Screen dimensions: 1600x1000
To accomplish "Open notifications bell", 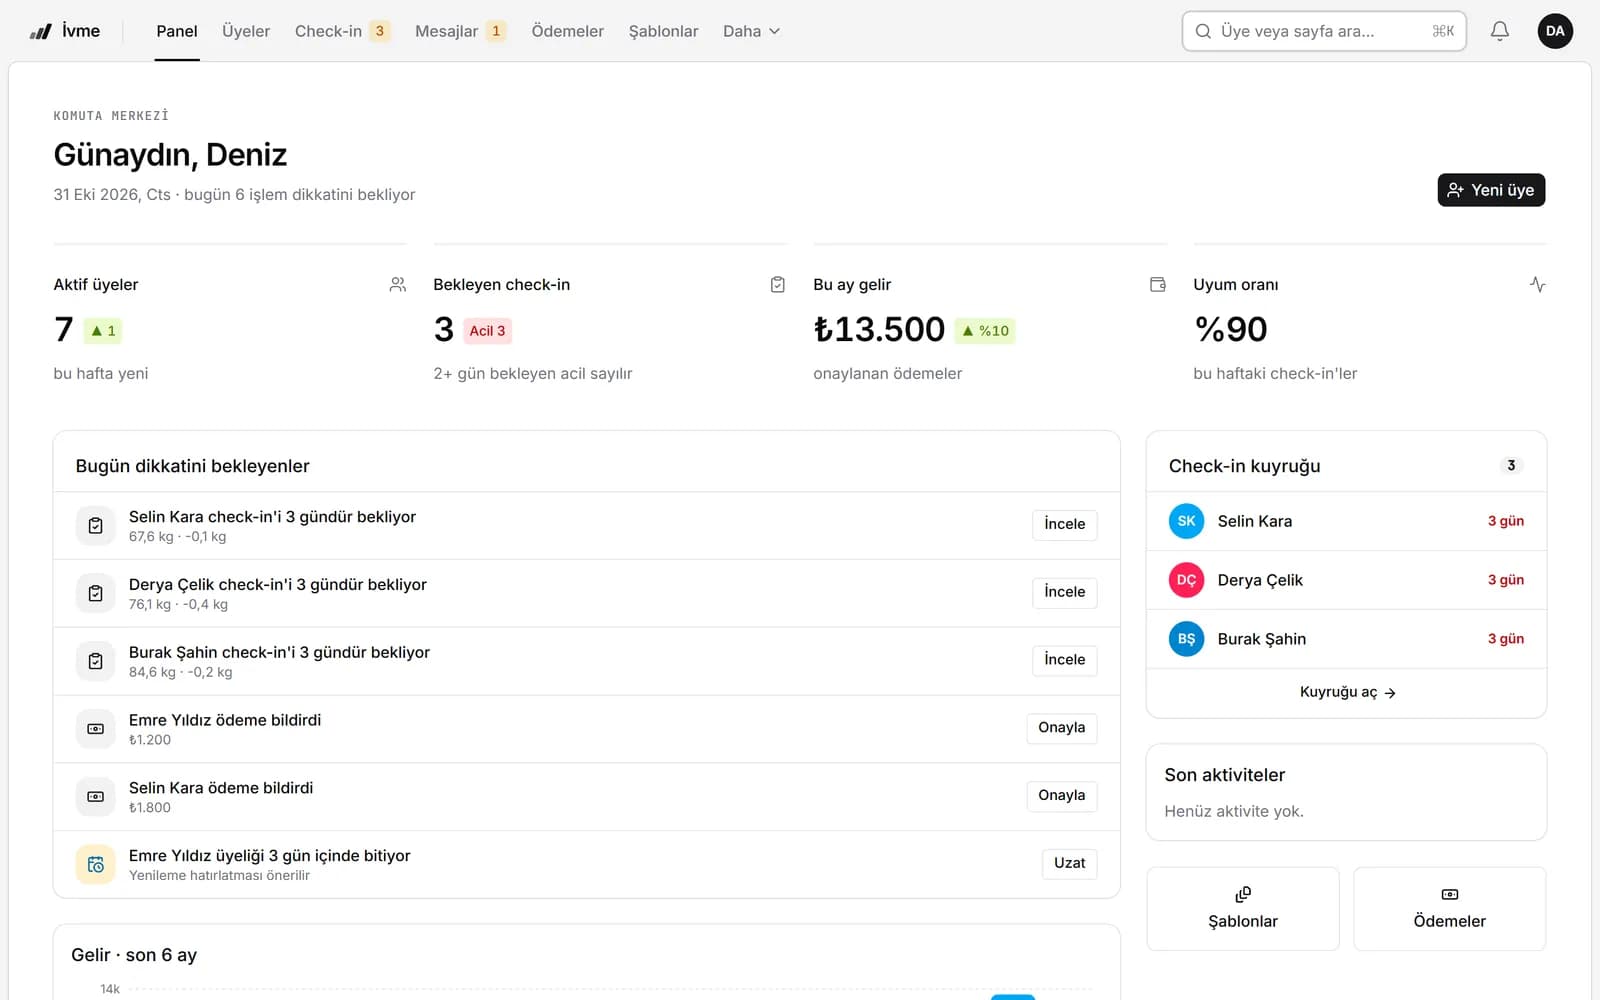I will (1499, 31).
